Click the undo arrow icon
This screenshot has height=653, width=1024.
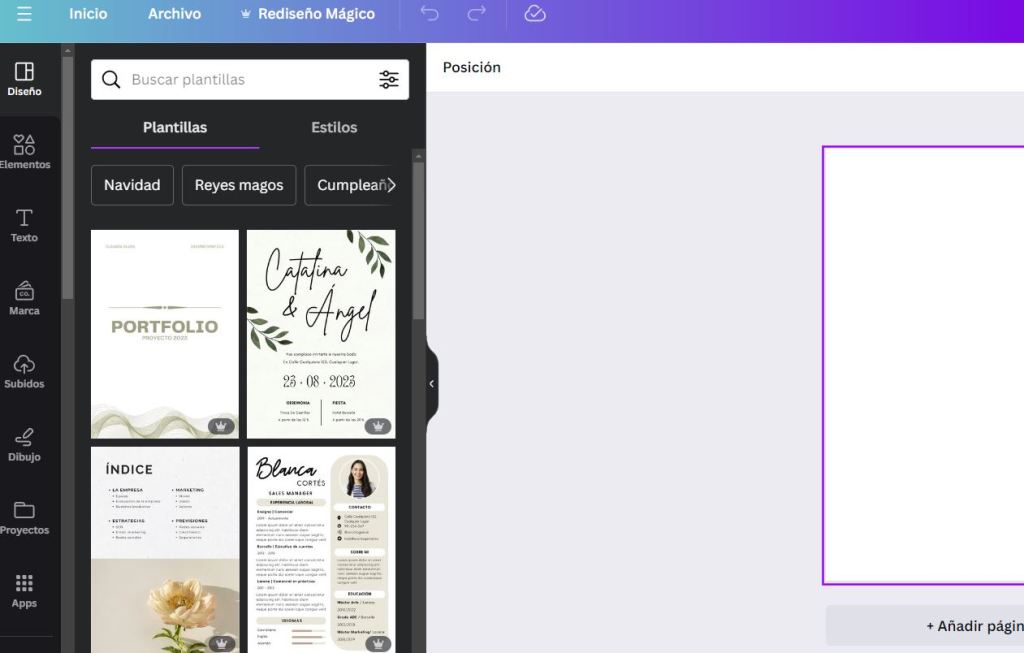(x=429, y=14)
